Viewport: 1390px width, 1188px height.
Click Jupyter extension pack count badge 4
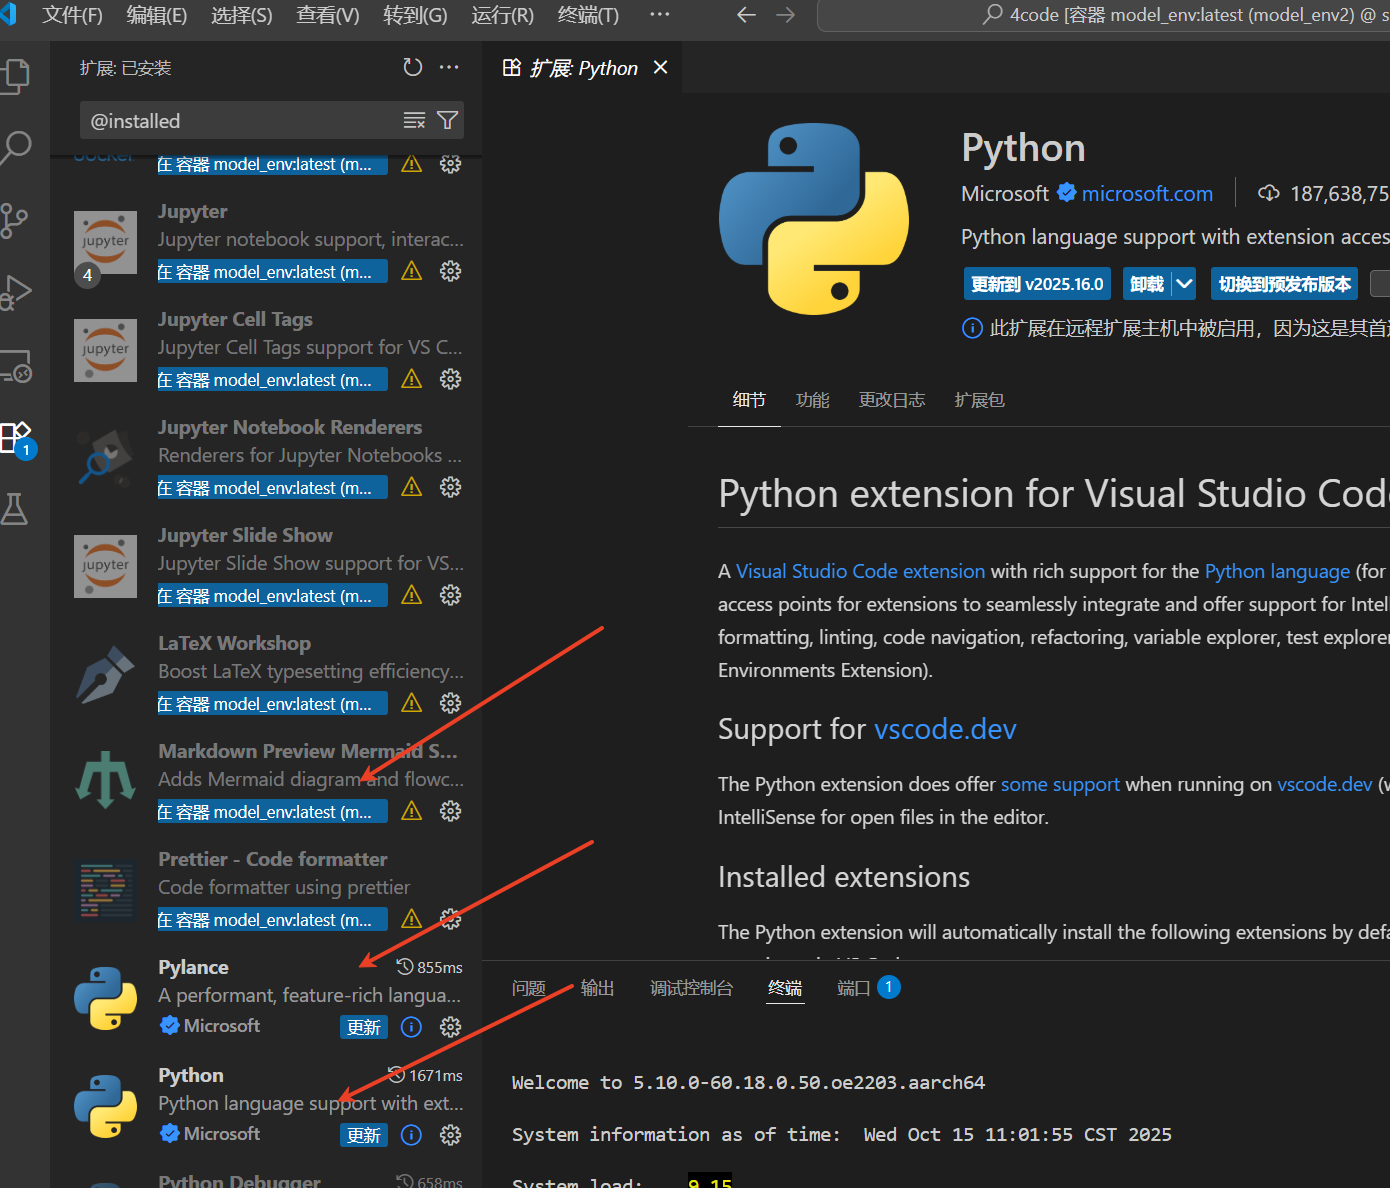(87, 275)
